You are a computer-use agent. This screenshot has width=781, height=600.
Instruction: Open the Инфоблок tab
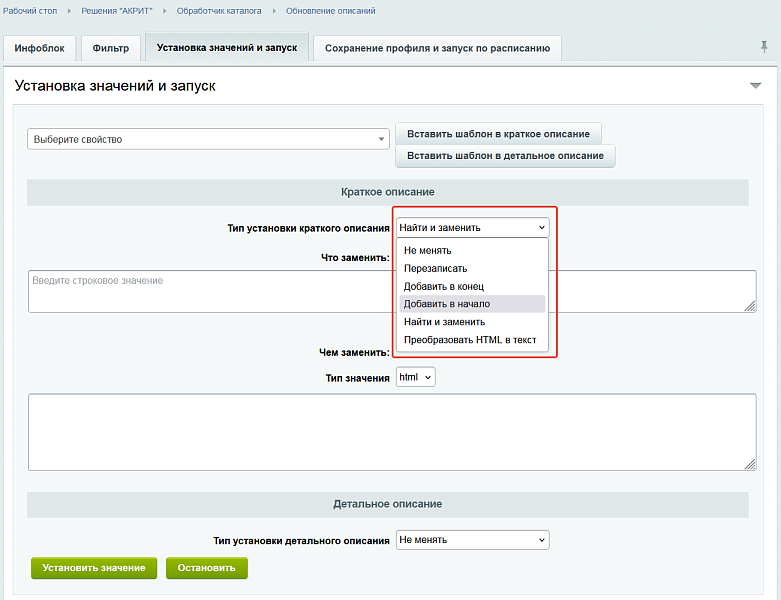pos(39,48)
